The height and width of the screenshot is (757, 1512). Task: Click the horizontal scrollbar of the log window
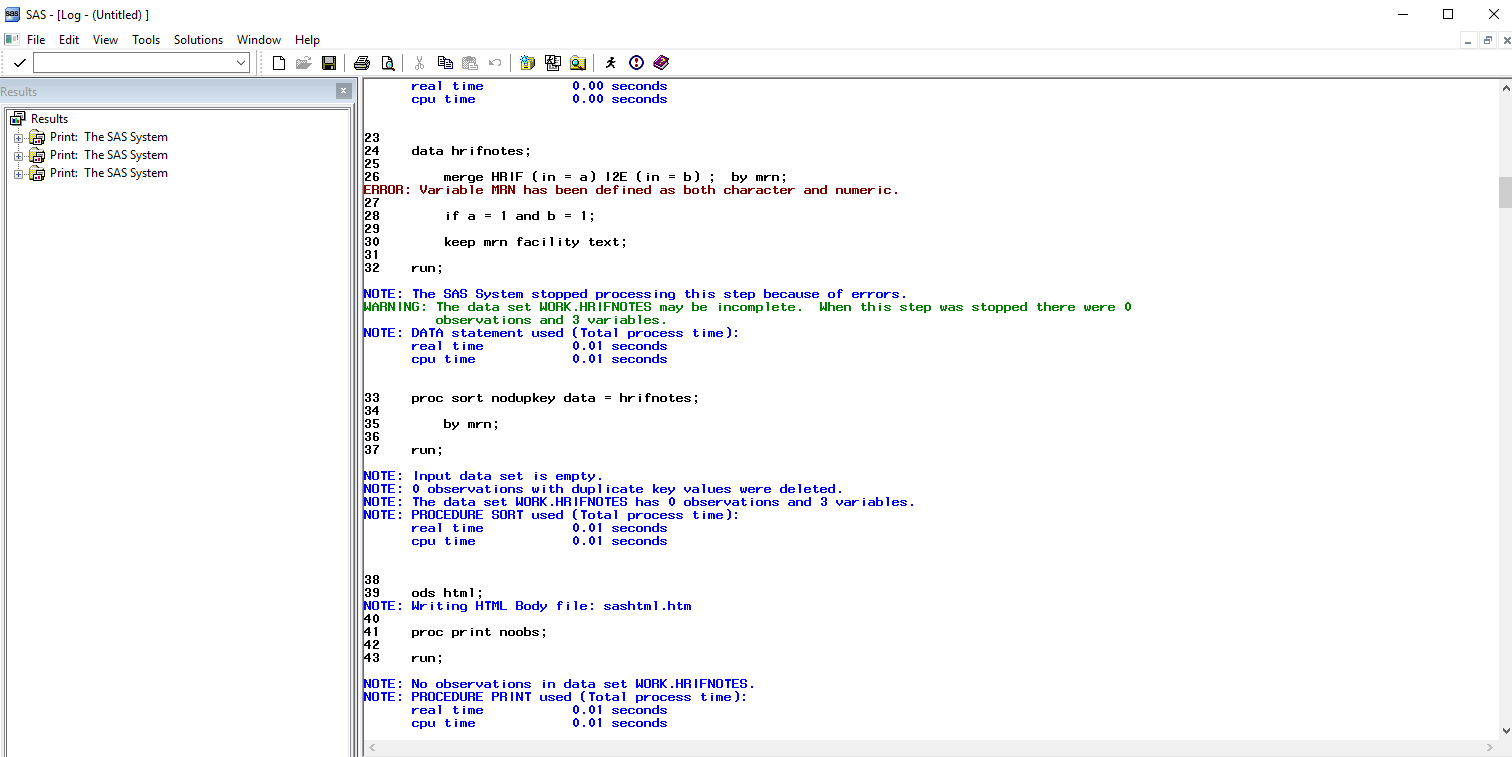tap(900, 746)
